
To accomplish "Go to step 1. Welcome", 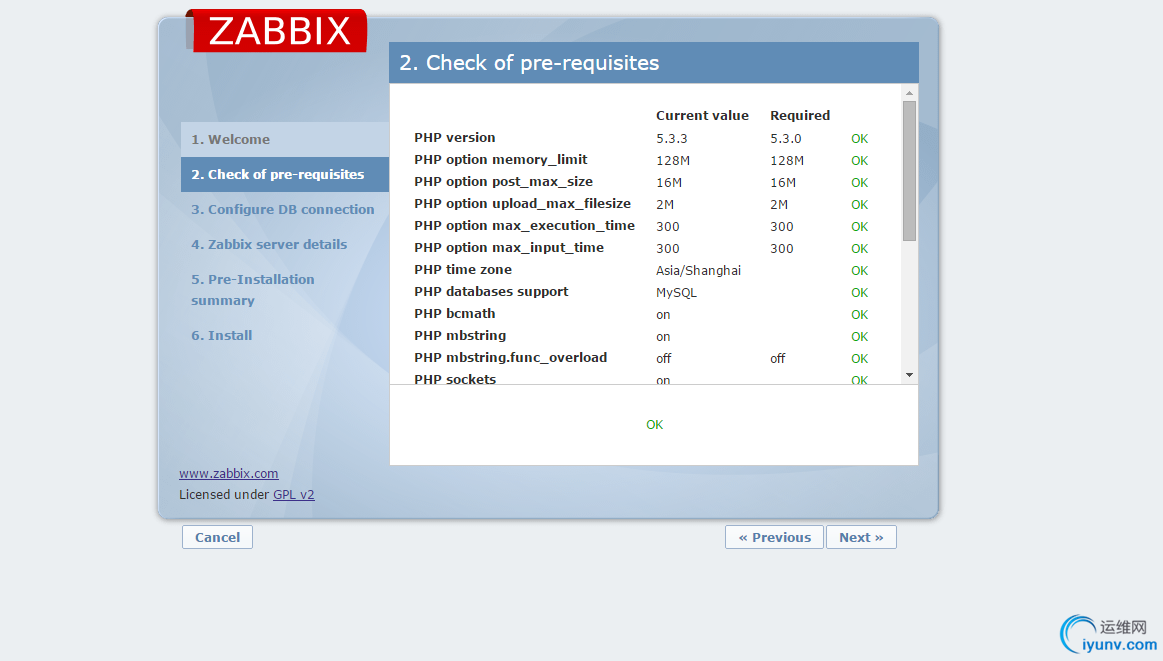I will pyautogui.click(x=285, y=139).
